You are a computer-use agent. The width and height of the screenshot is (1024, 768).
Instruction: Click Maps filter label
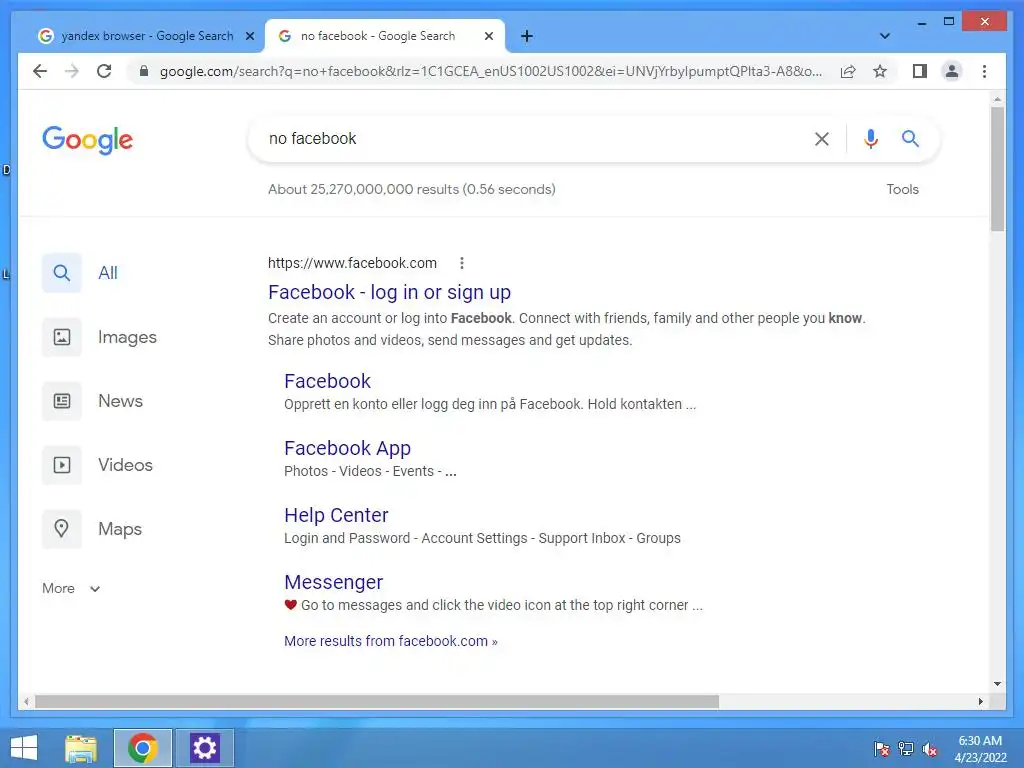[x=120, y=529]
